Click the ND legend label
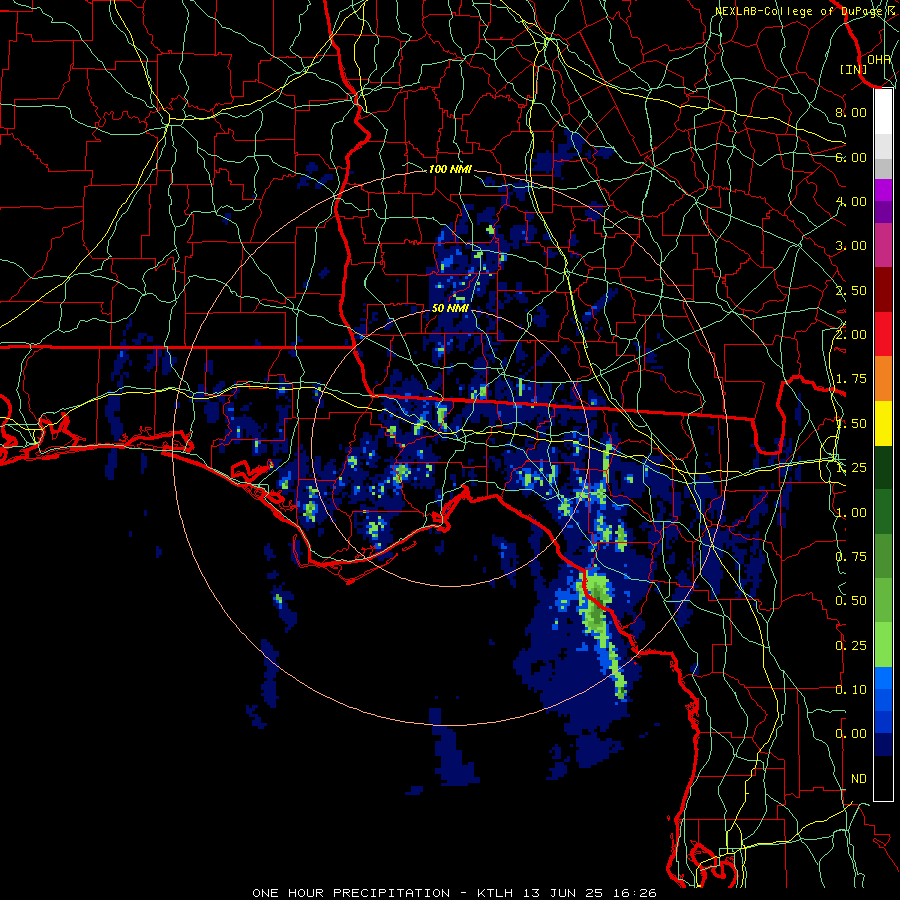 (x=859, y=779)
